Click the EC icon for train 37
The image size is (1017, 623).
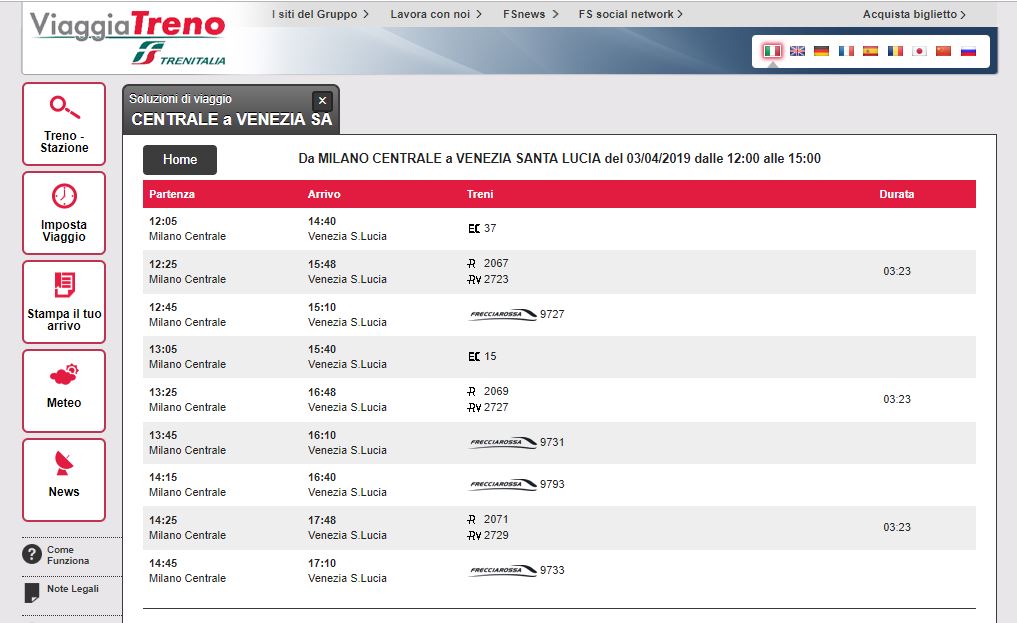pos(474,228)
